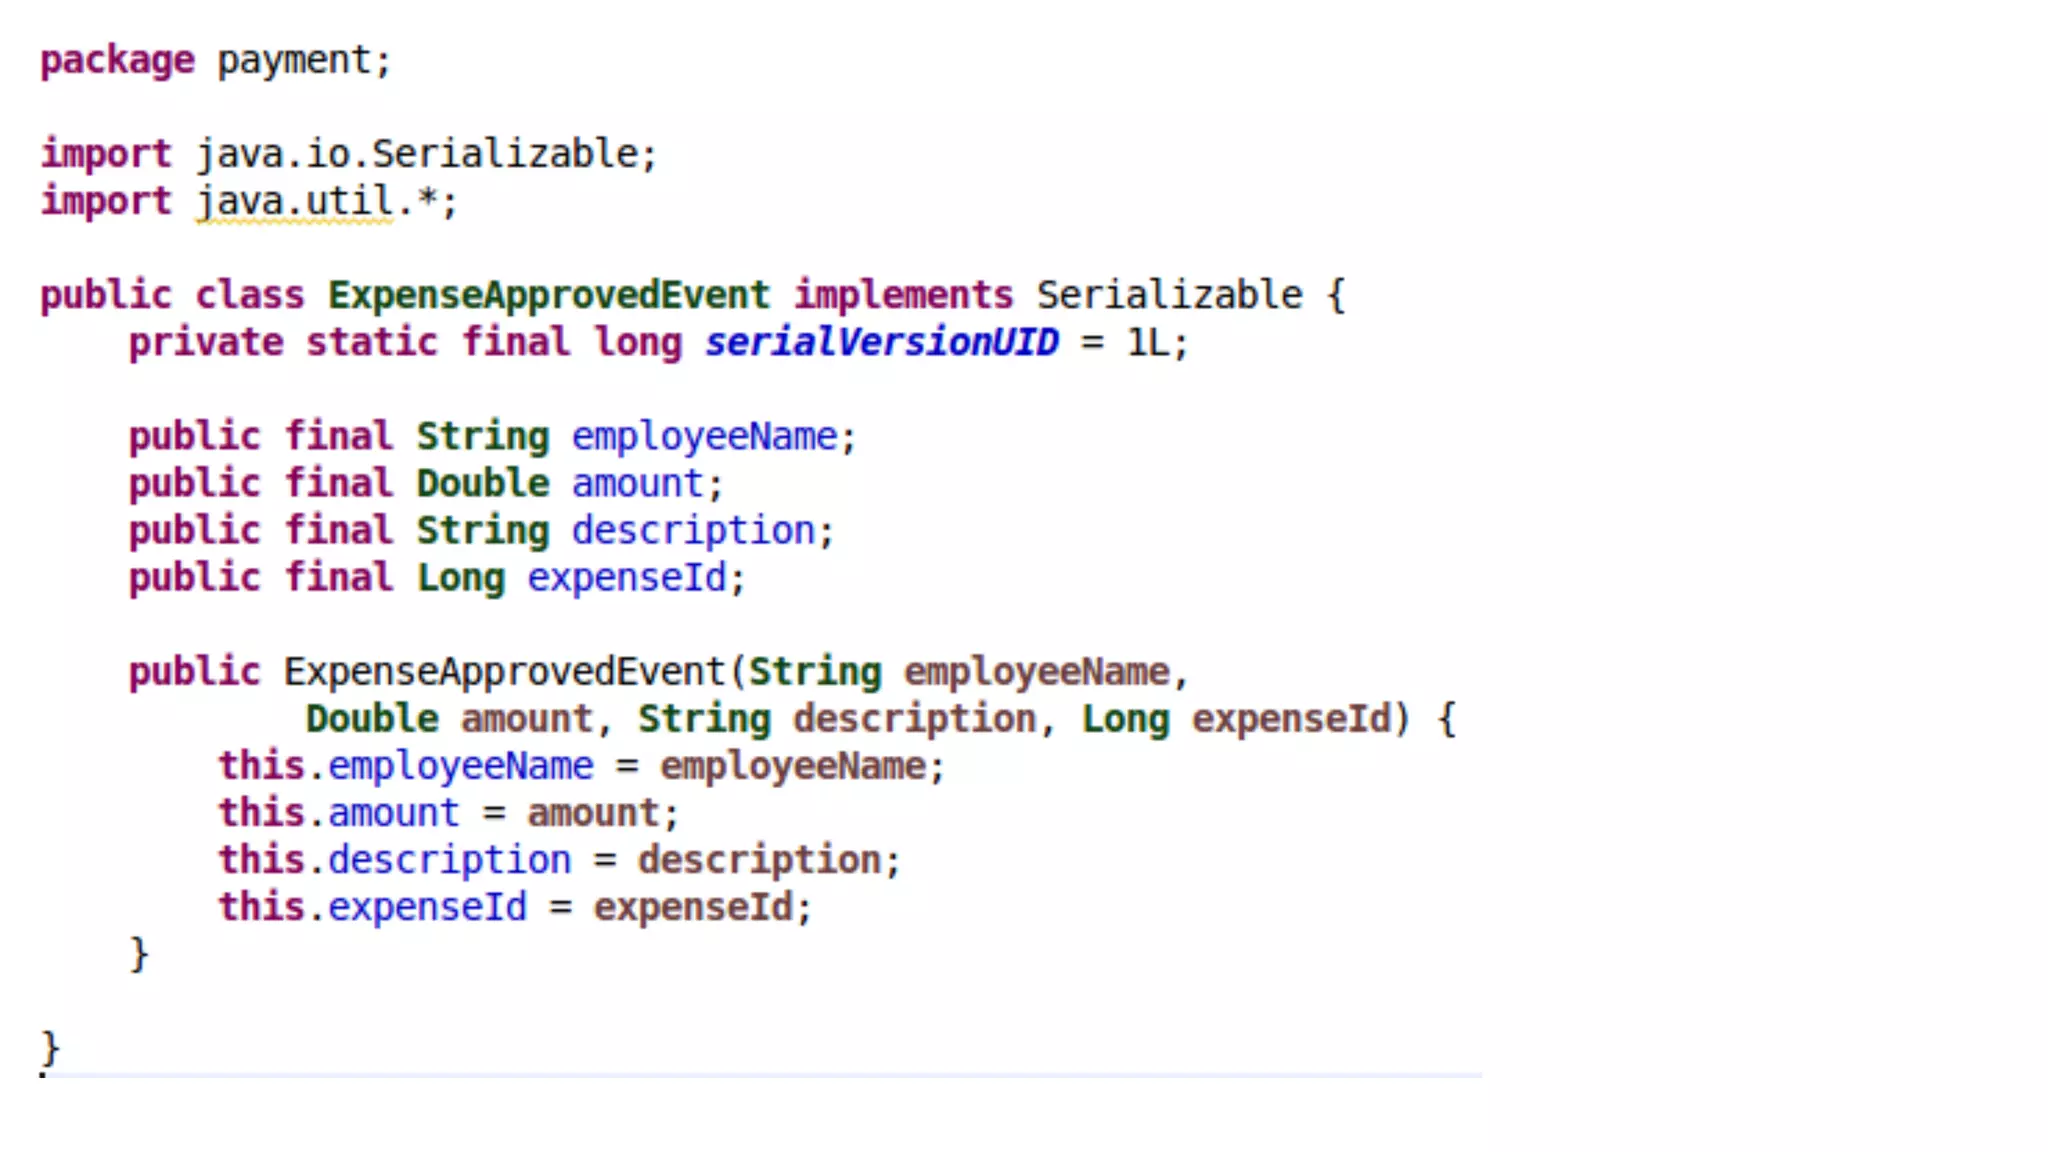
Task: Click 'this.description' in the constructor body
Action: tap(395, 860)
